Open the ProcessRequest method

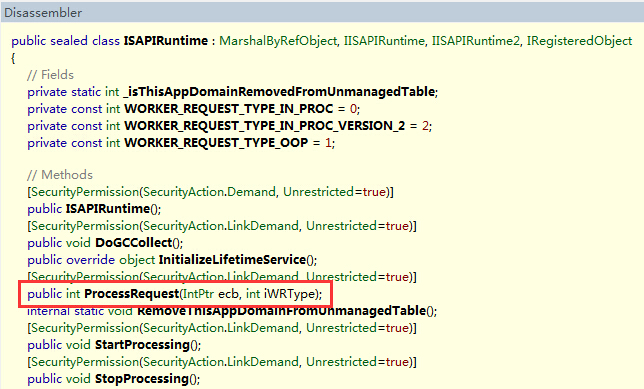pos(131,294)
